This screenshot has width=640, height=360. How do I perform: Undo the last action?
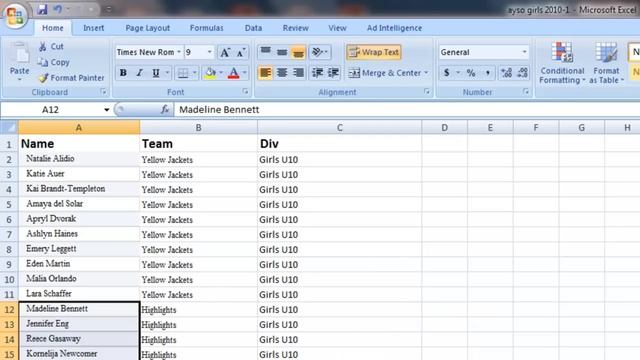pos(57,9)
